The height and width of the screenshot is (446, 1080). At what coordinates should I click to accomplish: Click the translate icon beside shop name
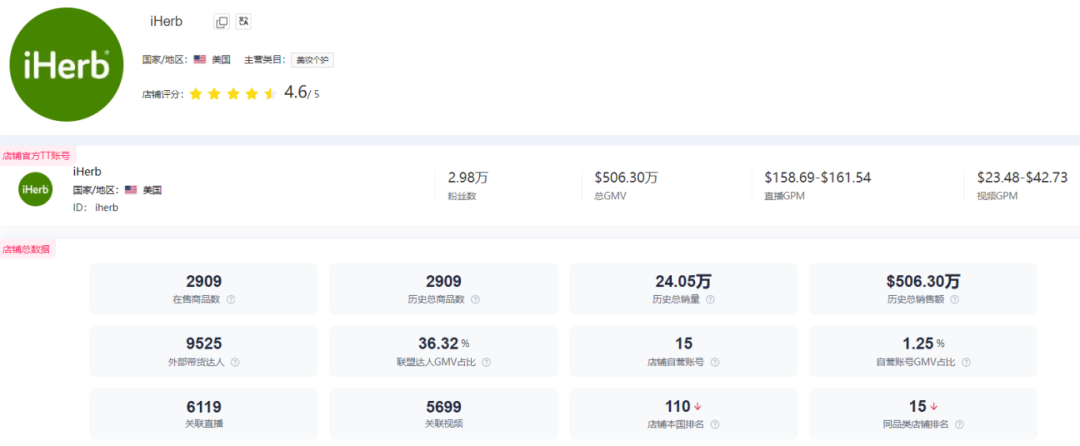tap(243, 22)
